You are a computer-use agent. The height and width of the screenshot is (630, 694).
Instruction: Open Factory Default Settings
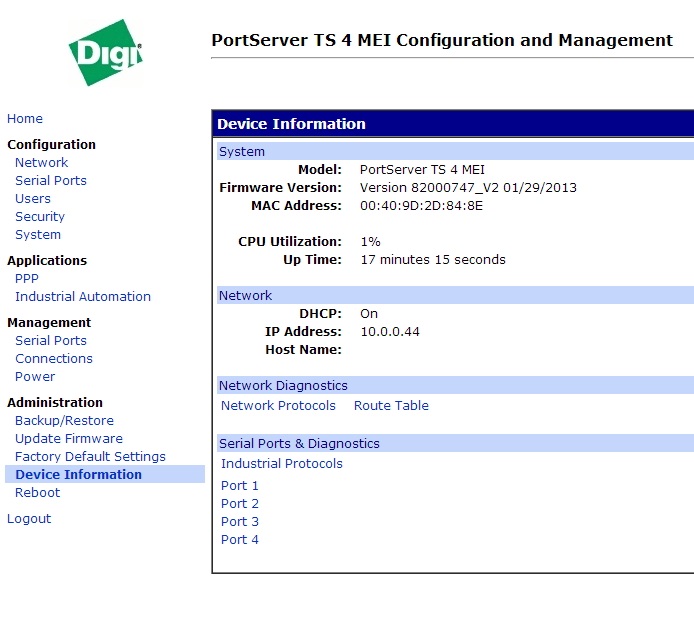[90, 456]
